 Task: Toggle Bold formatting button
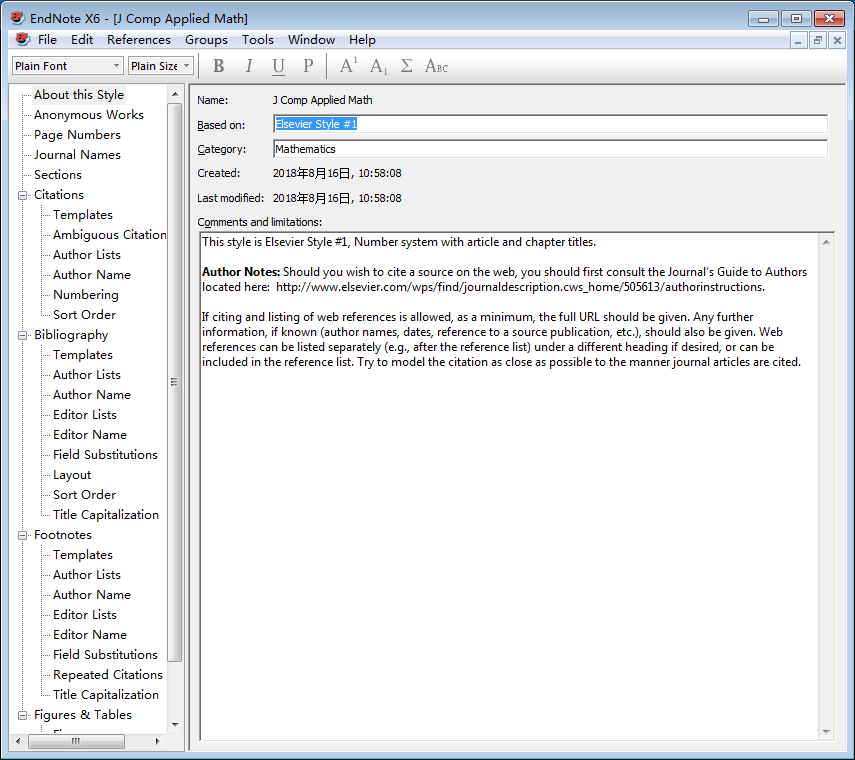[x=219, y=66]
